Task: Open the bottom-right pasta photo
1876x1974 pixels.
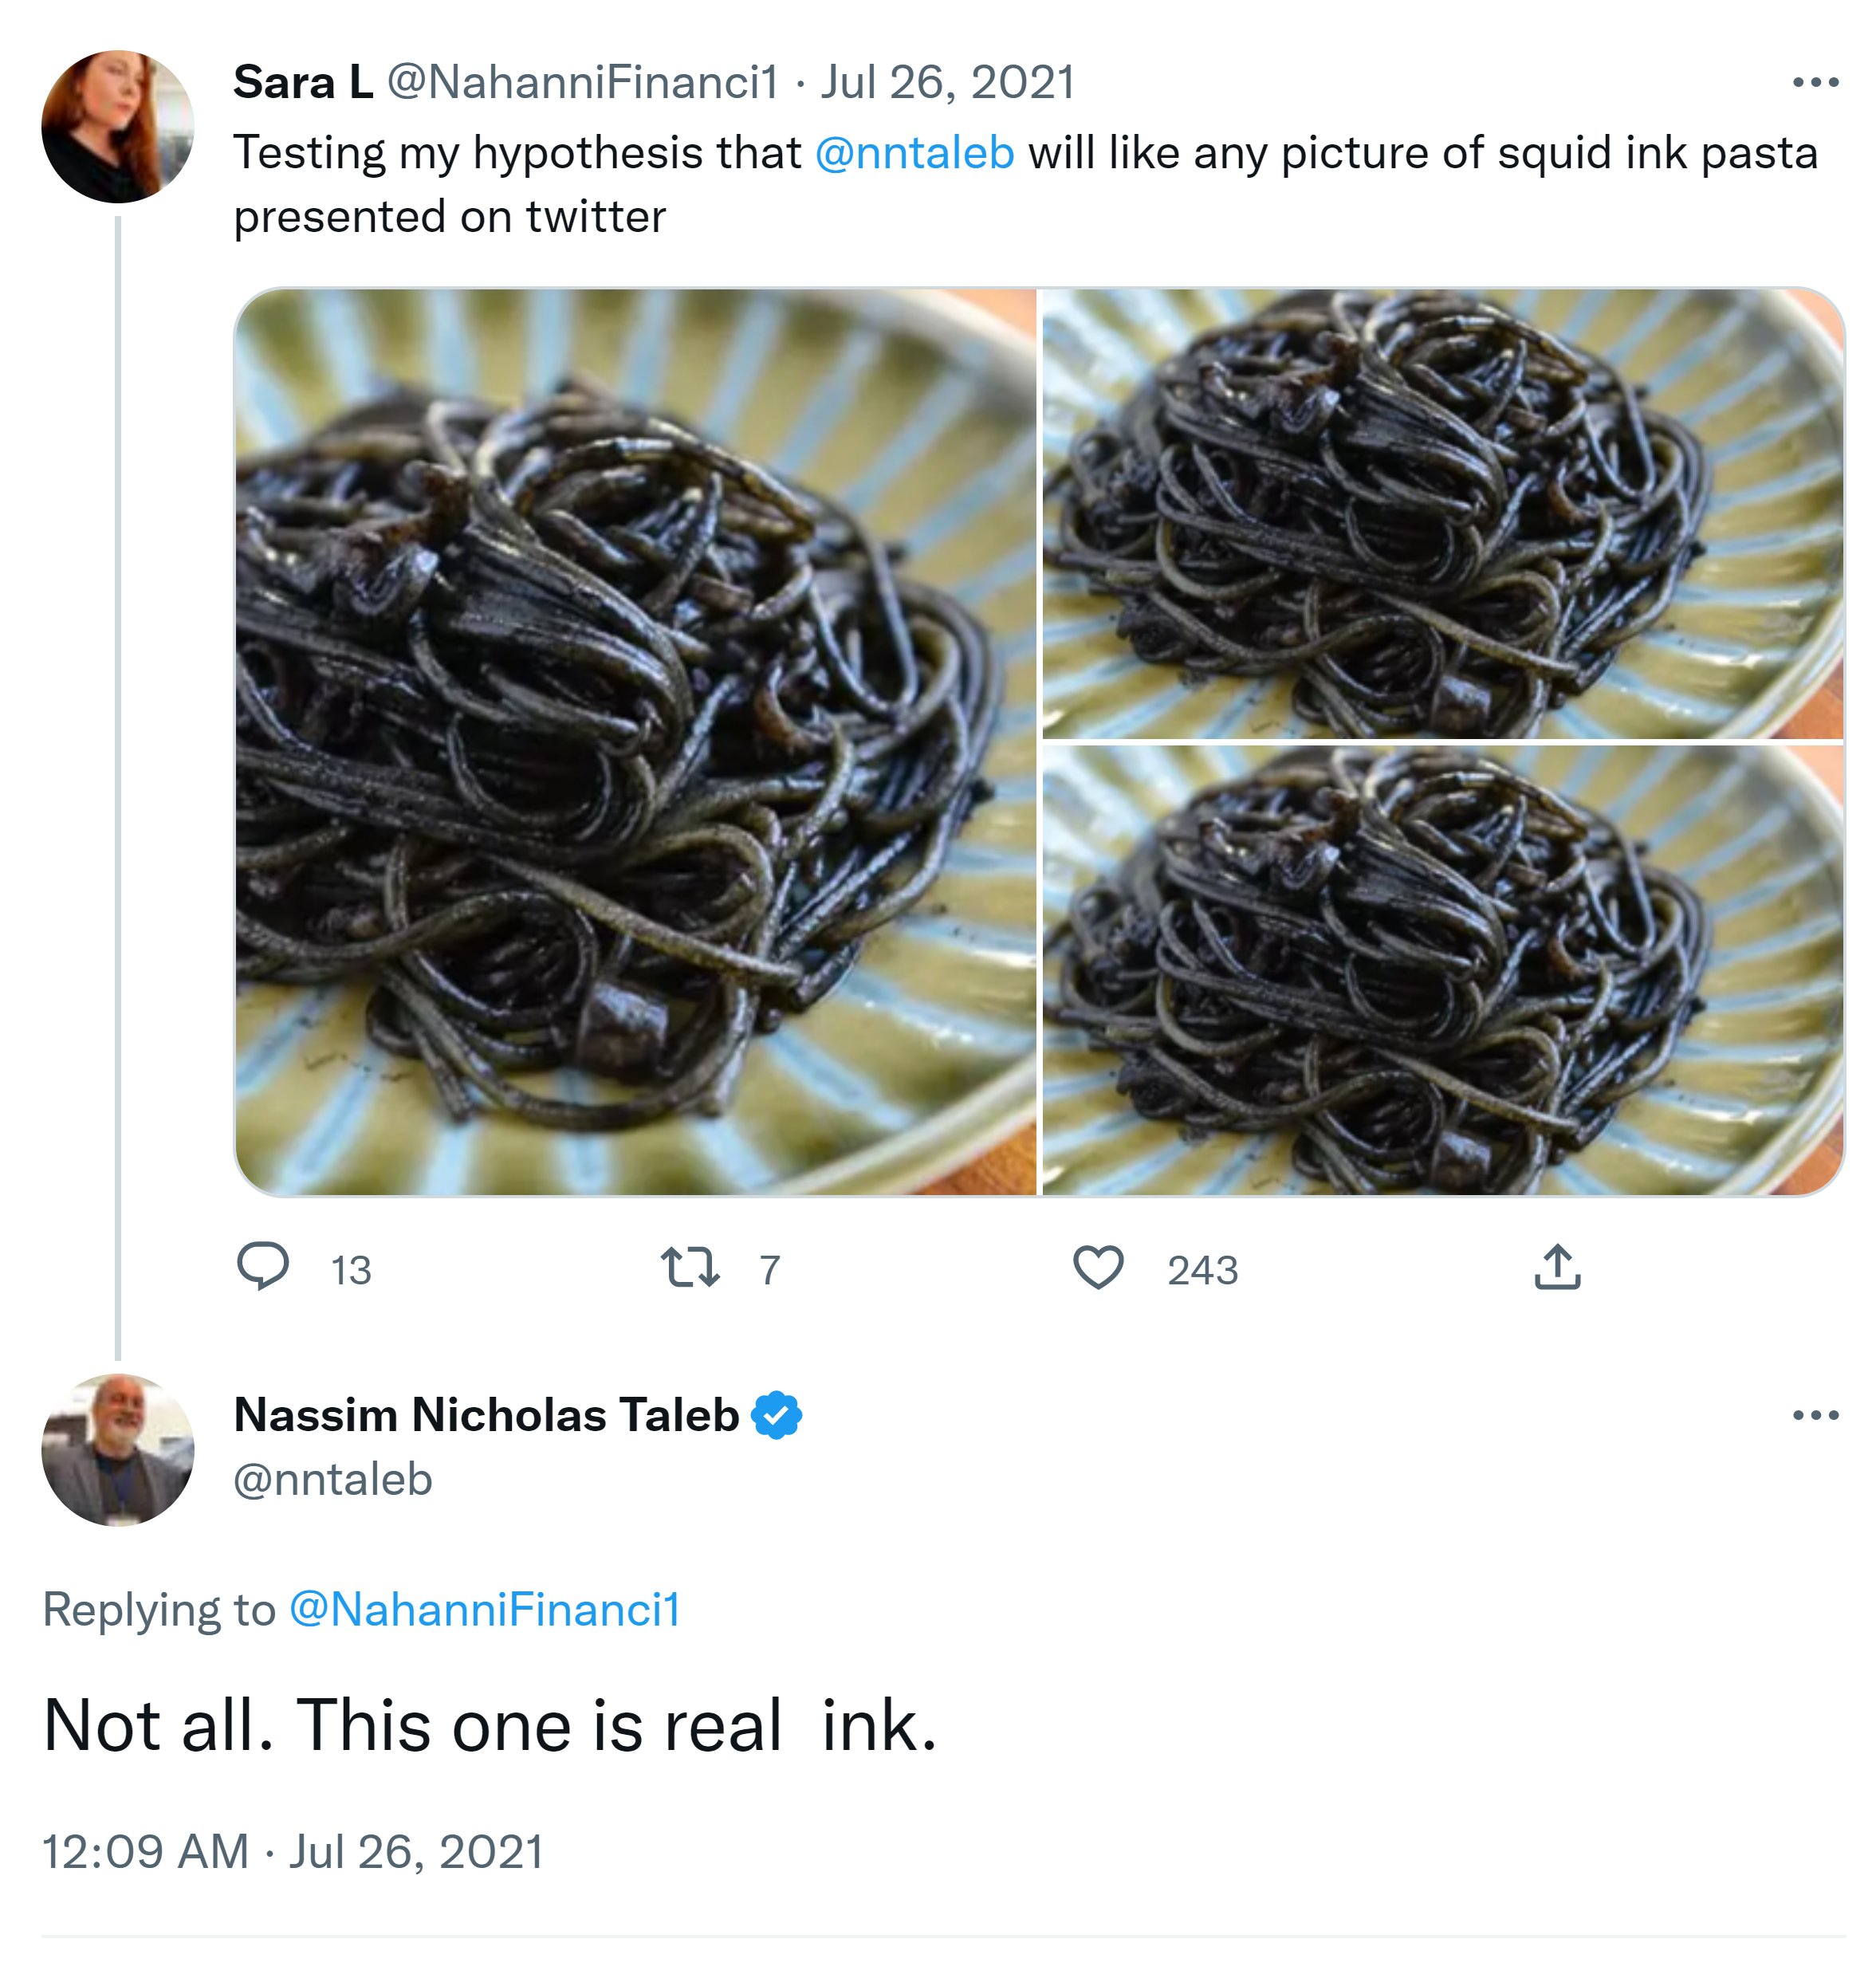Action: click(1442, 970)
